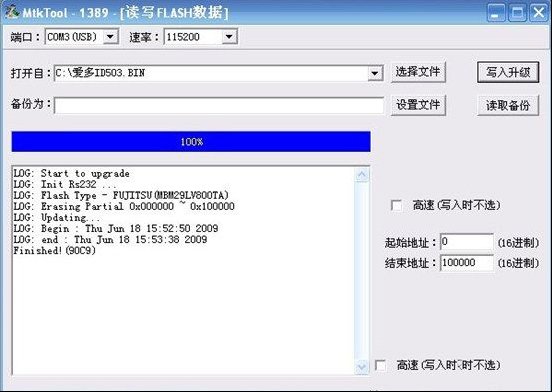Screen dimensions: 552x392
Task: Open the 115200 baud rate dropdown
Action: pos(229,37)
